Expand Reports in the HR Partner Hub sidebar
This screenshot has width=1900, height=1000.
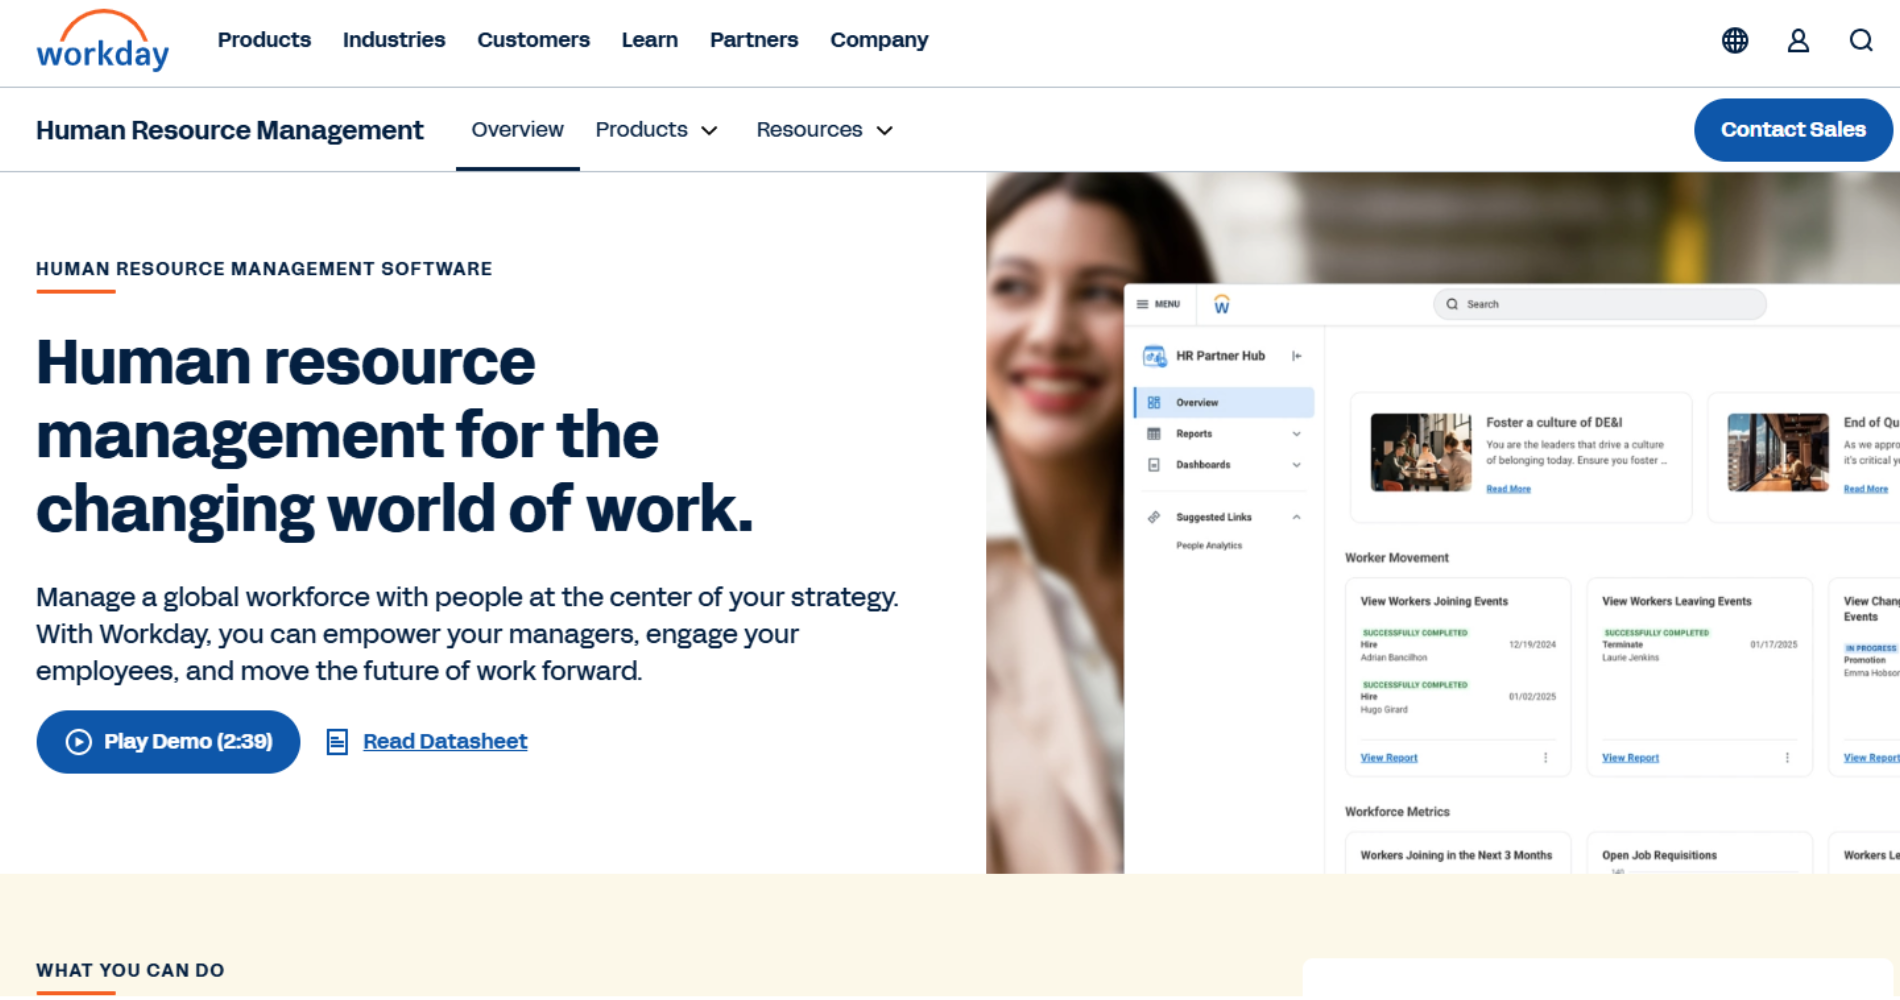(x=1297, y=433)
